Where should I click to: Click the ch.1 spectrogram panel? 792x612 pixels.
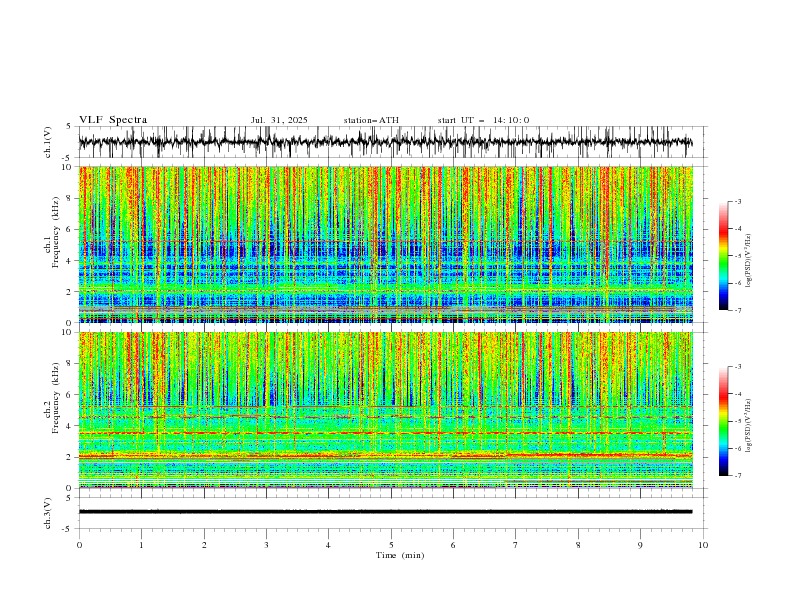(386, 244)
